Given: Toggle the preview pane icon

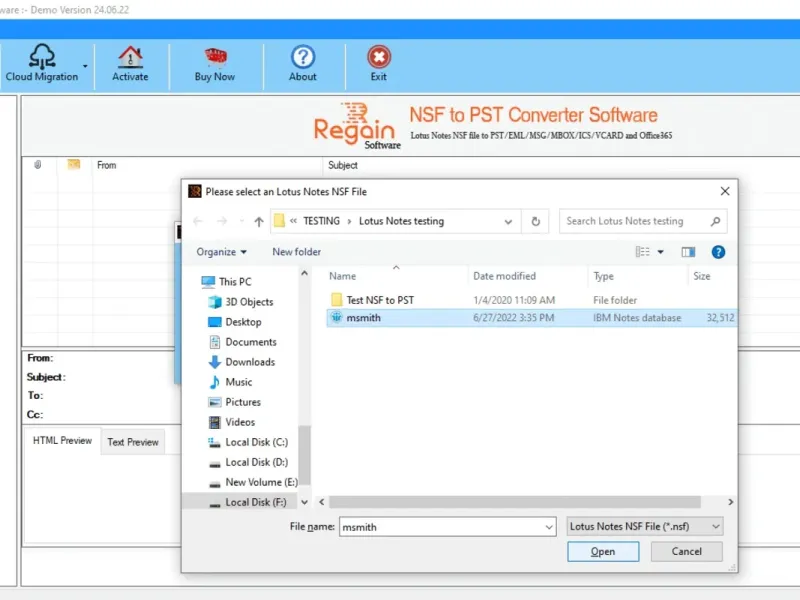Looking at the screenshot, I should (x=688, y=252).
